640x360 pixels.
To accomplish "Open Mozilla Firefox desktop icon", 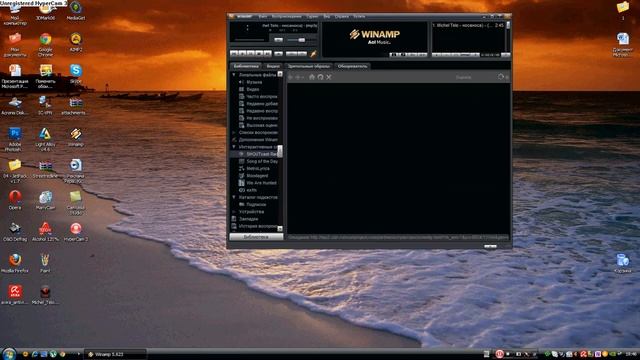I will click(x=15, y=263).
